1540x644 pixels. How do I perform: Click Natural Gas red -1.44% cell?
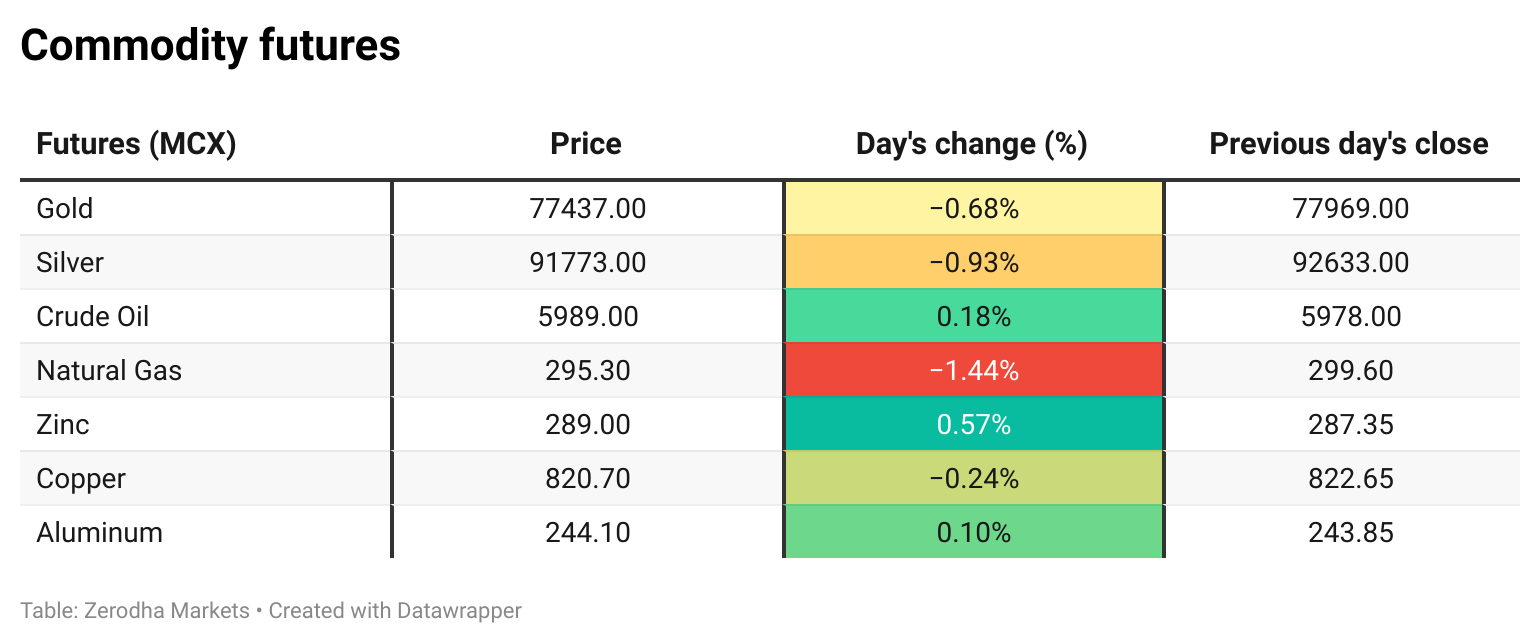(974, 370)
